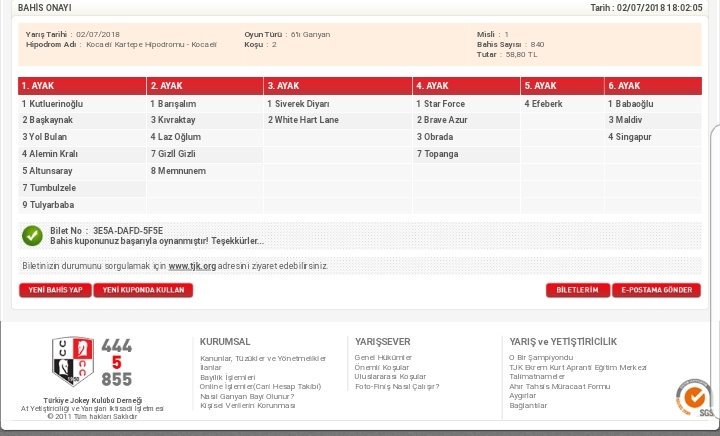The height and width of the screenshot is (436, 720).
Task: Select the text '1 Kutluerinoğlu'
Action: tap(52, 104)
